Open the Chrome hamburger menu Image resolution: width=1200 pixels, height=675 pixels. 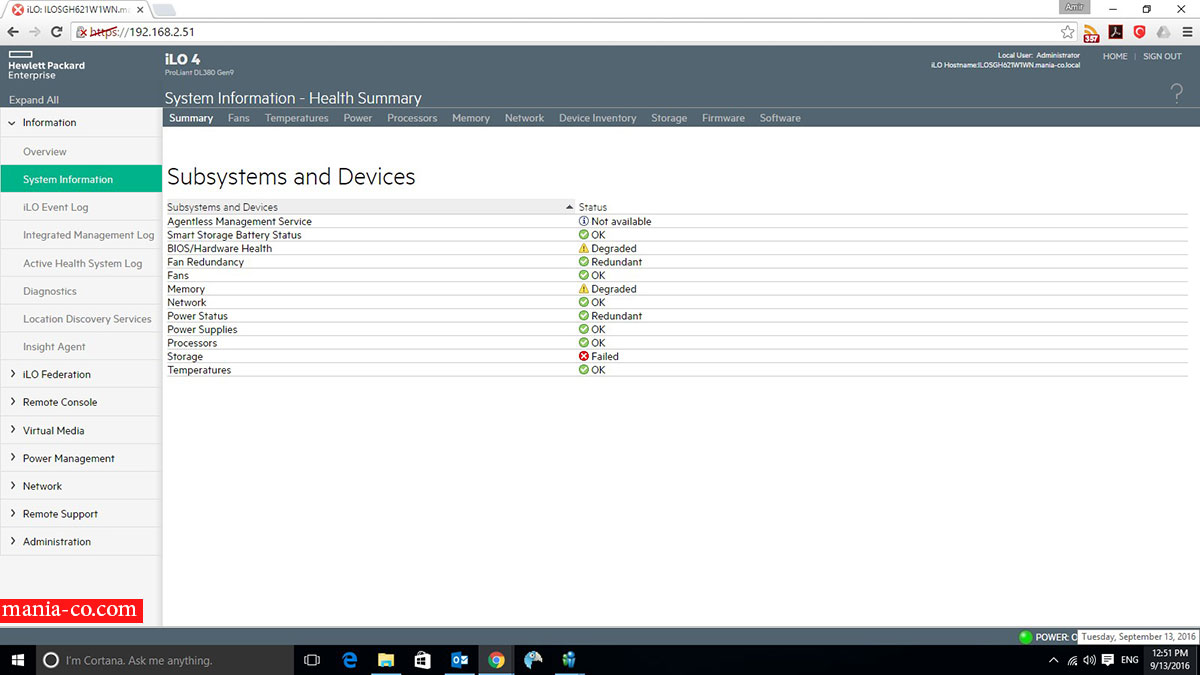click(x=1187, y=32)
